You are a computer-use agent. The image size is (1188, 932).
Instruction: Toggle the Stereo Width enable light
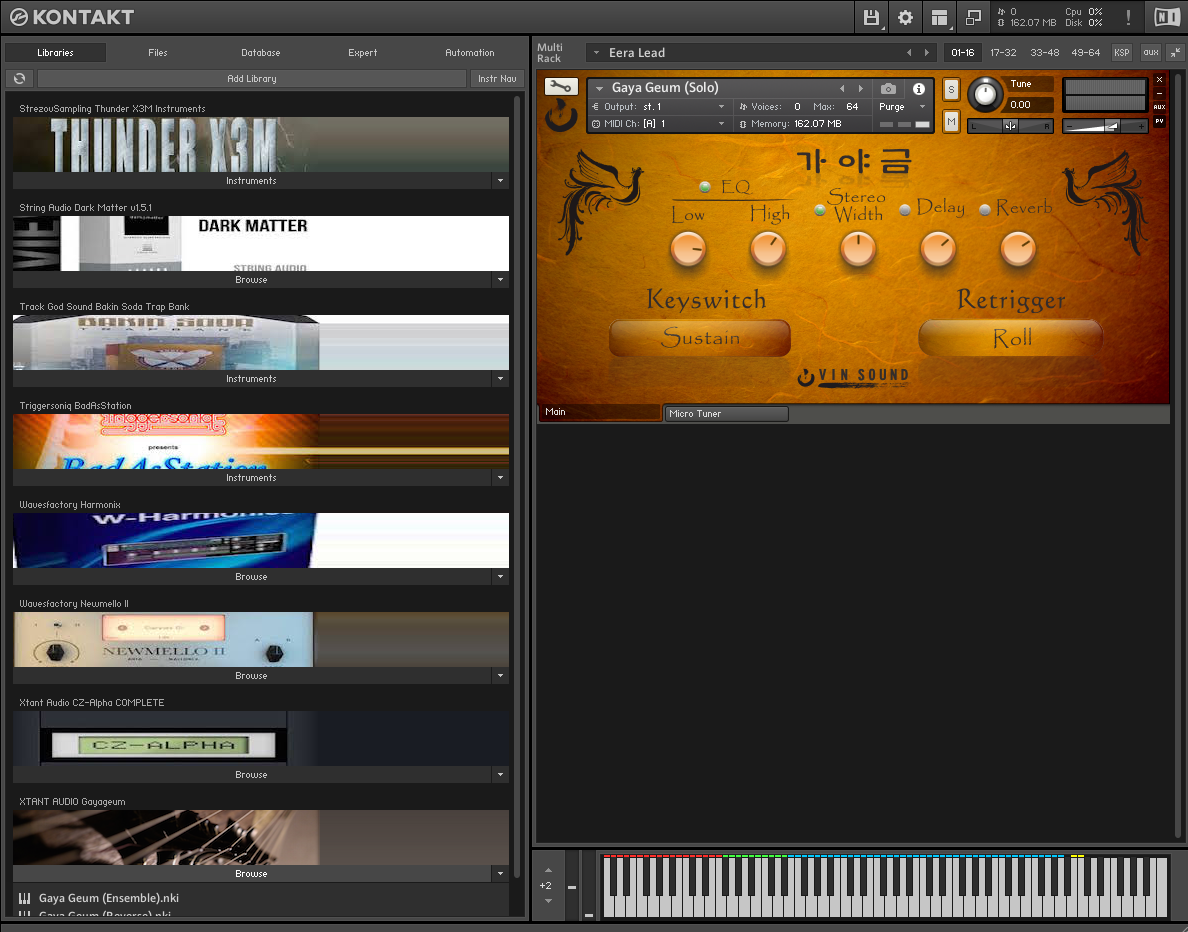point(820,210)
